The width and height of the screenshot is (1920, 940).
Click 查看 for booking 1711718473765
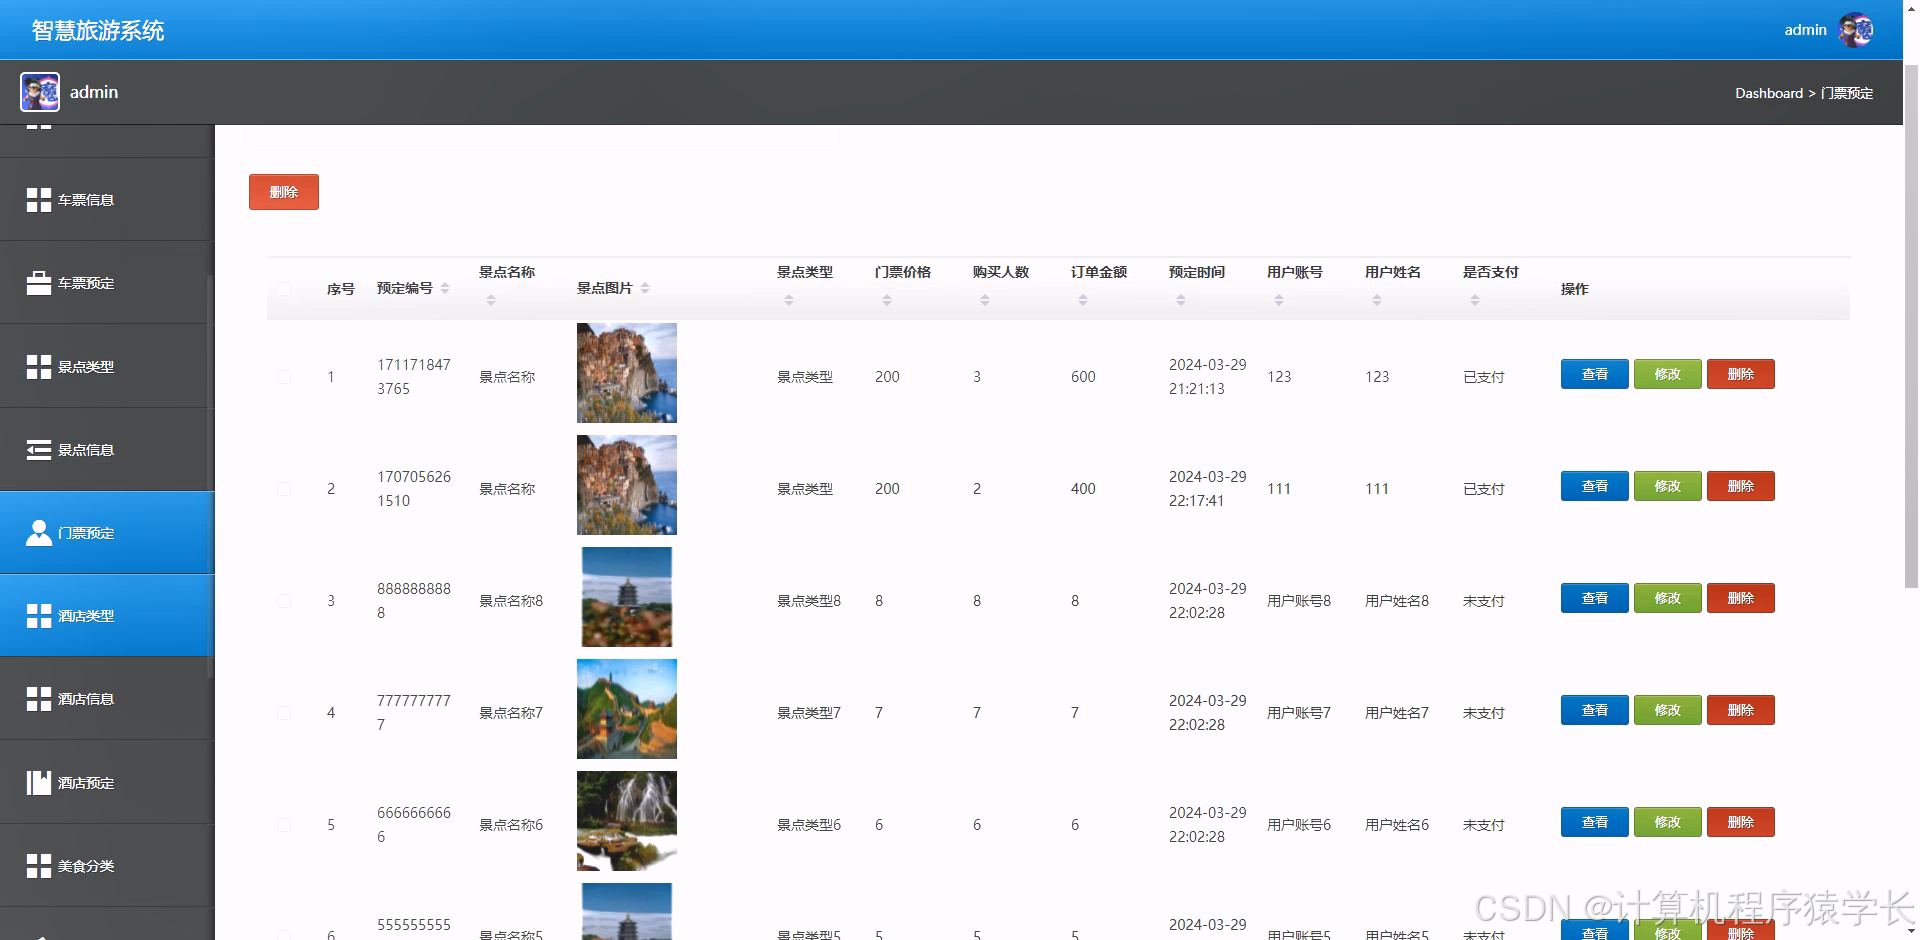(1595, 374)
